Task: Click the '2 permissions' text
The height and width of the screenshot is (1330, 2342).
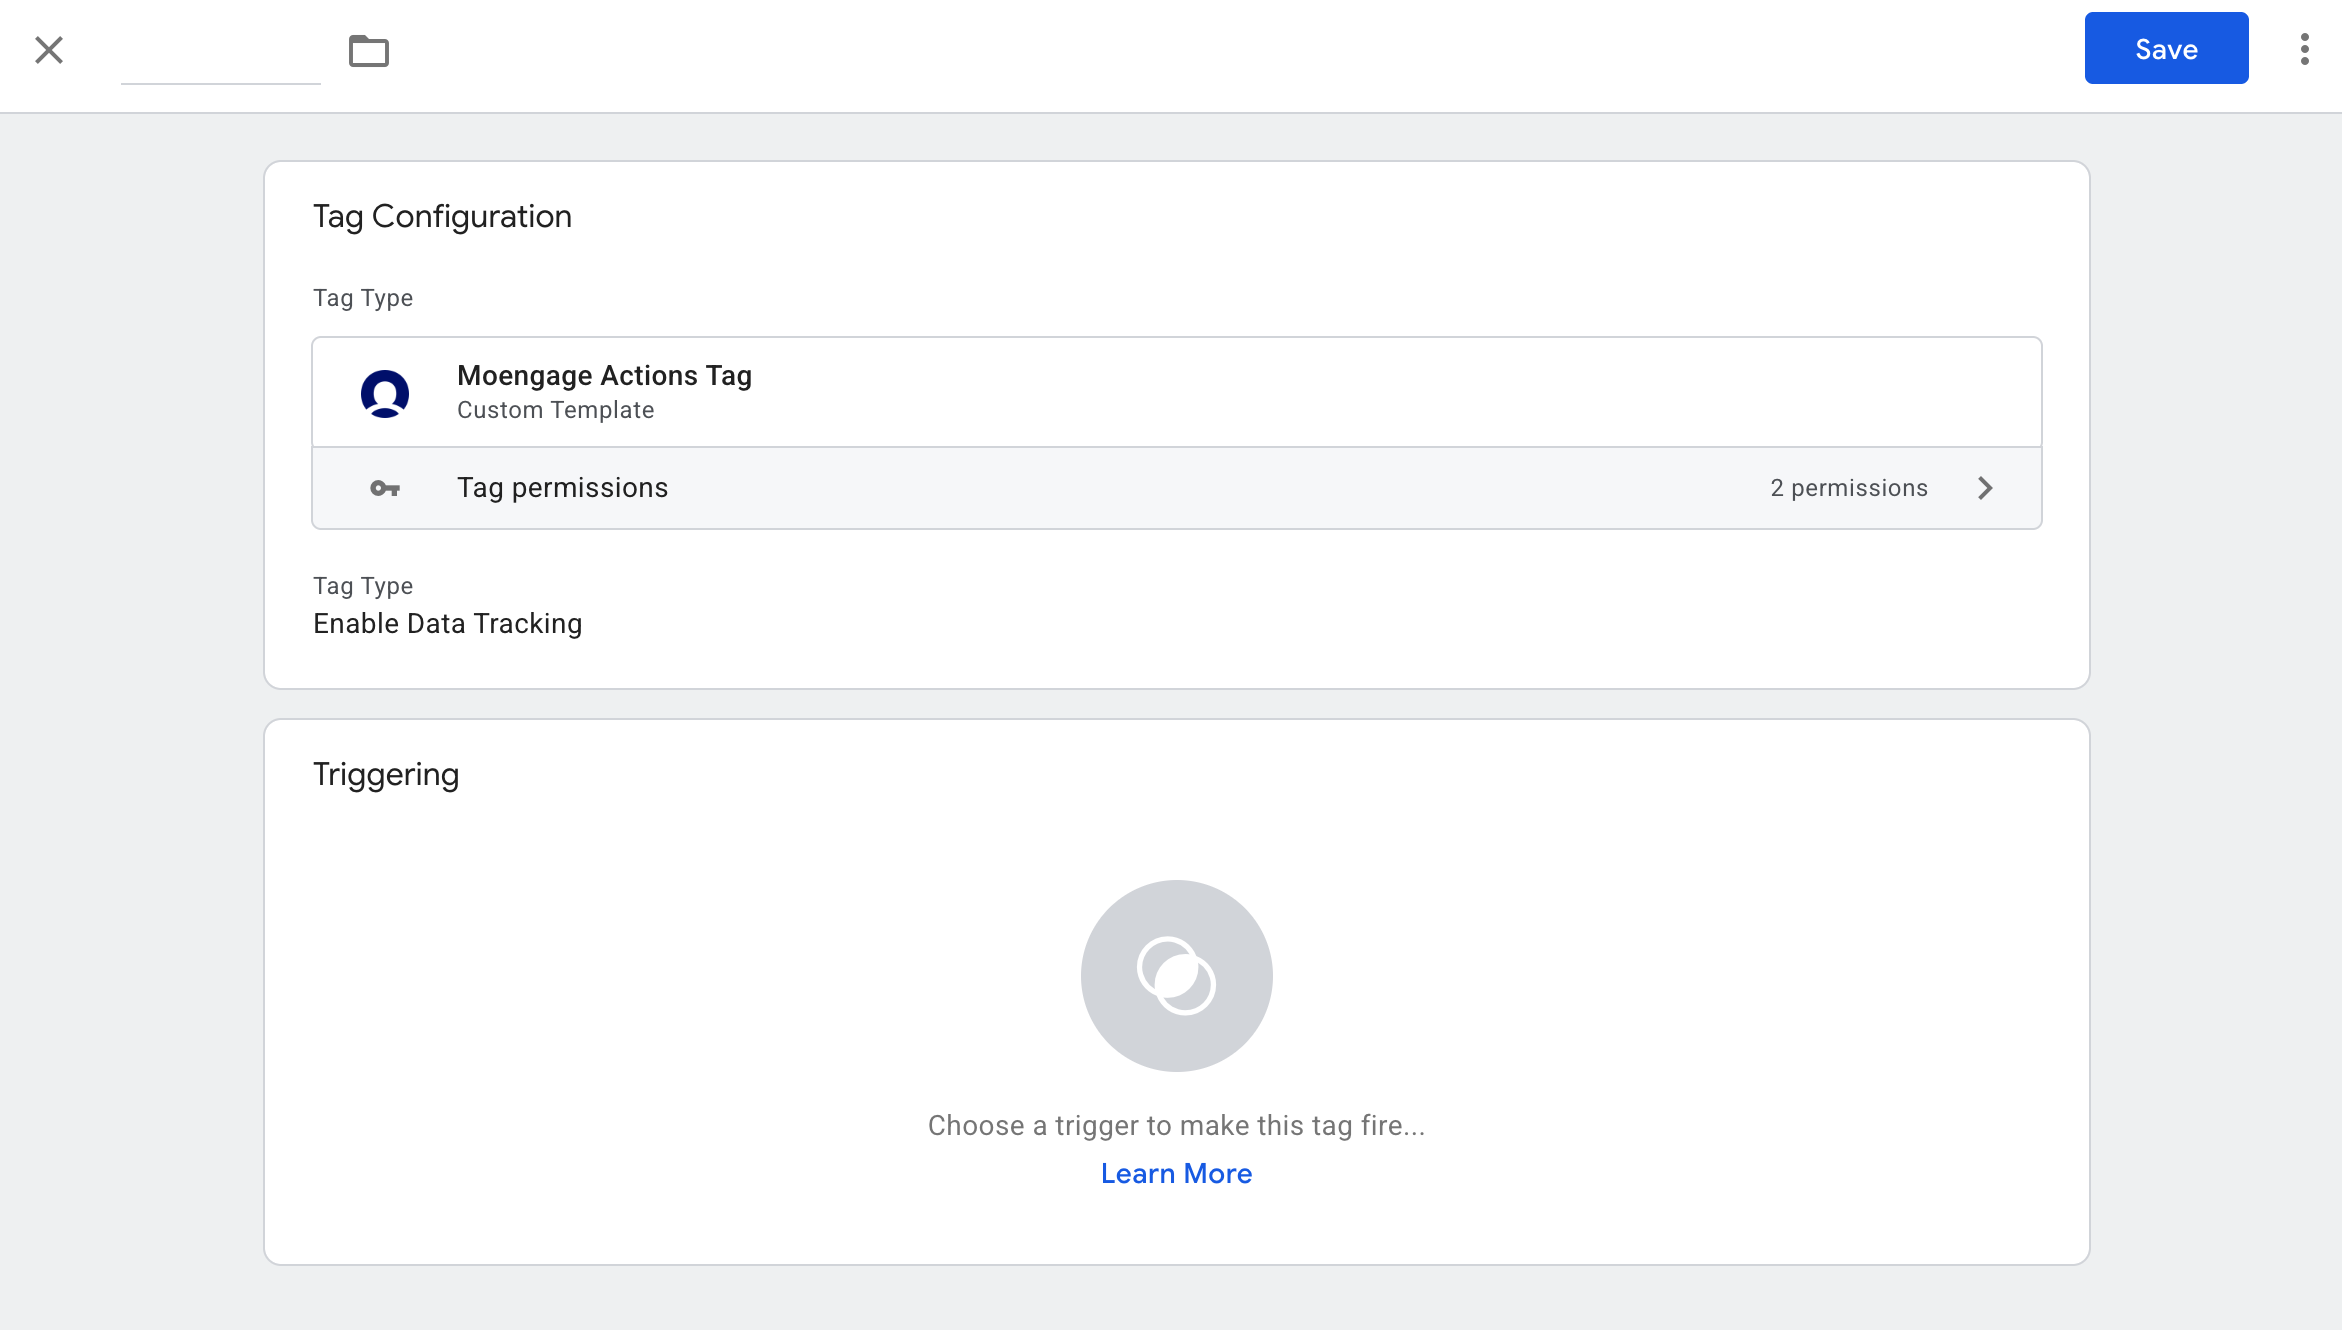Action: coord(1849,488)
